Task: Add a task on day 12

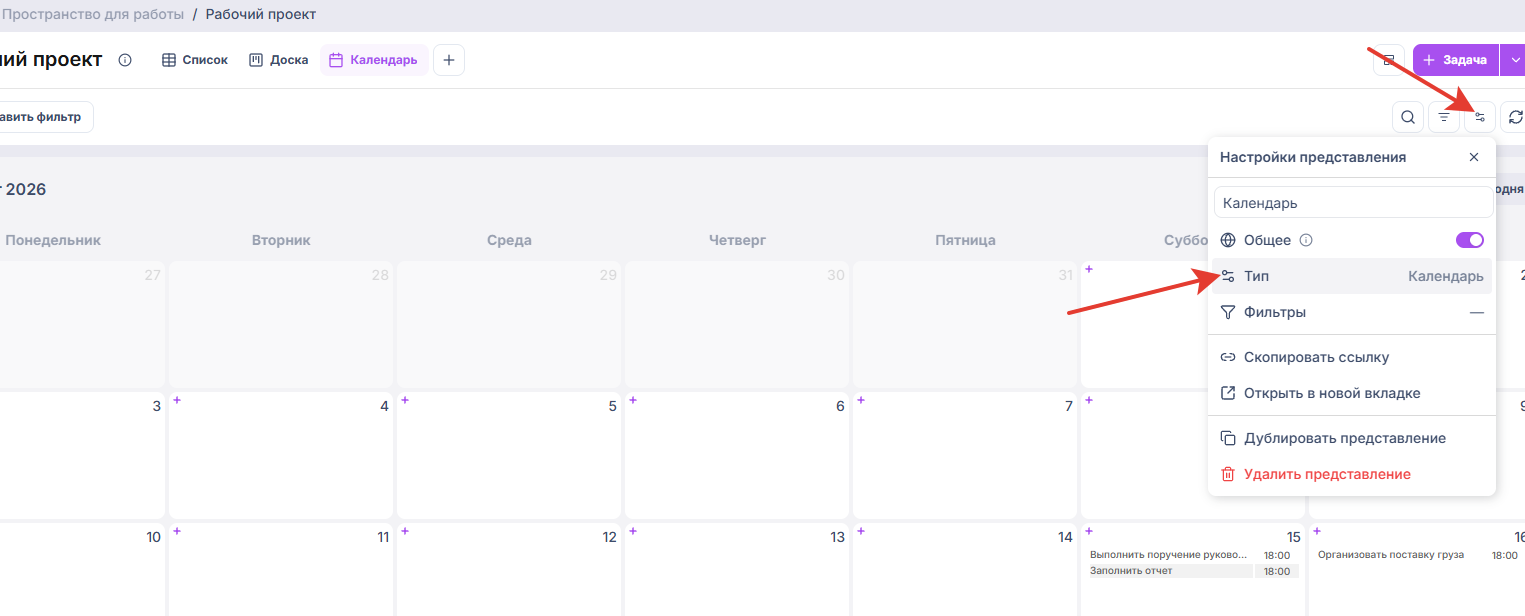Action: pos(405,531)
